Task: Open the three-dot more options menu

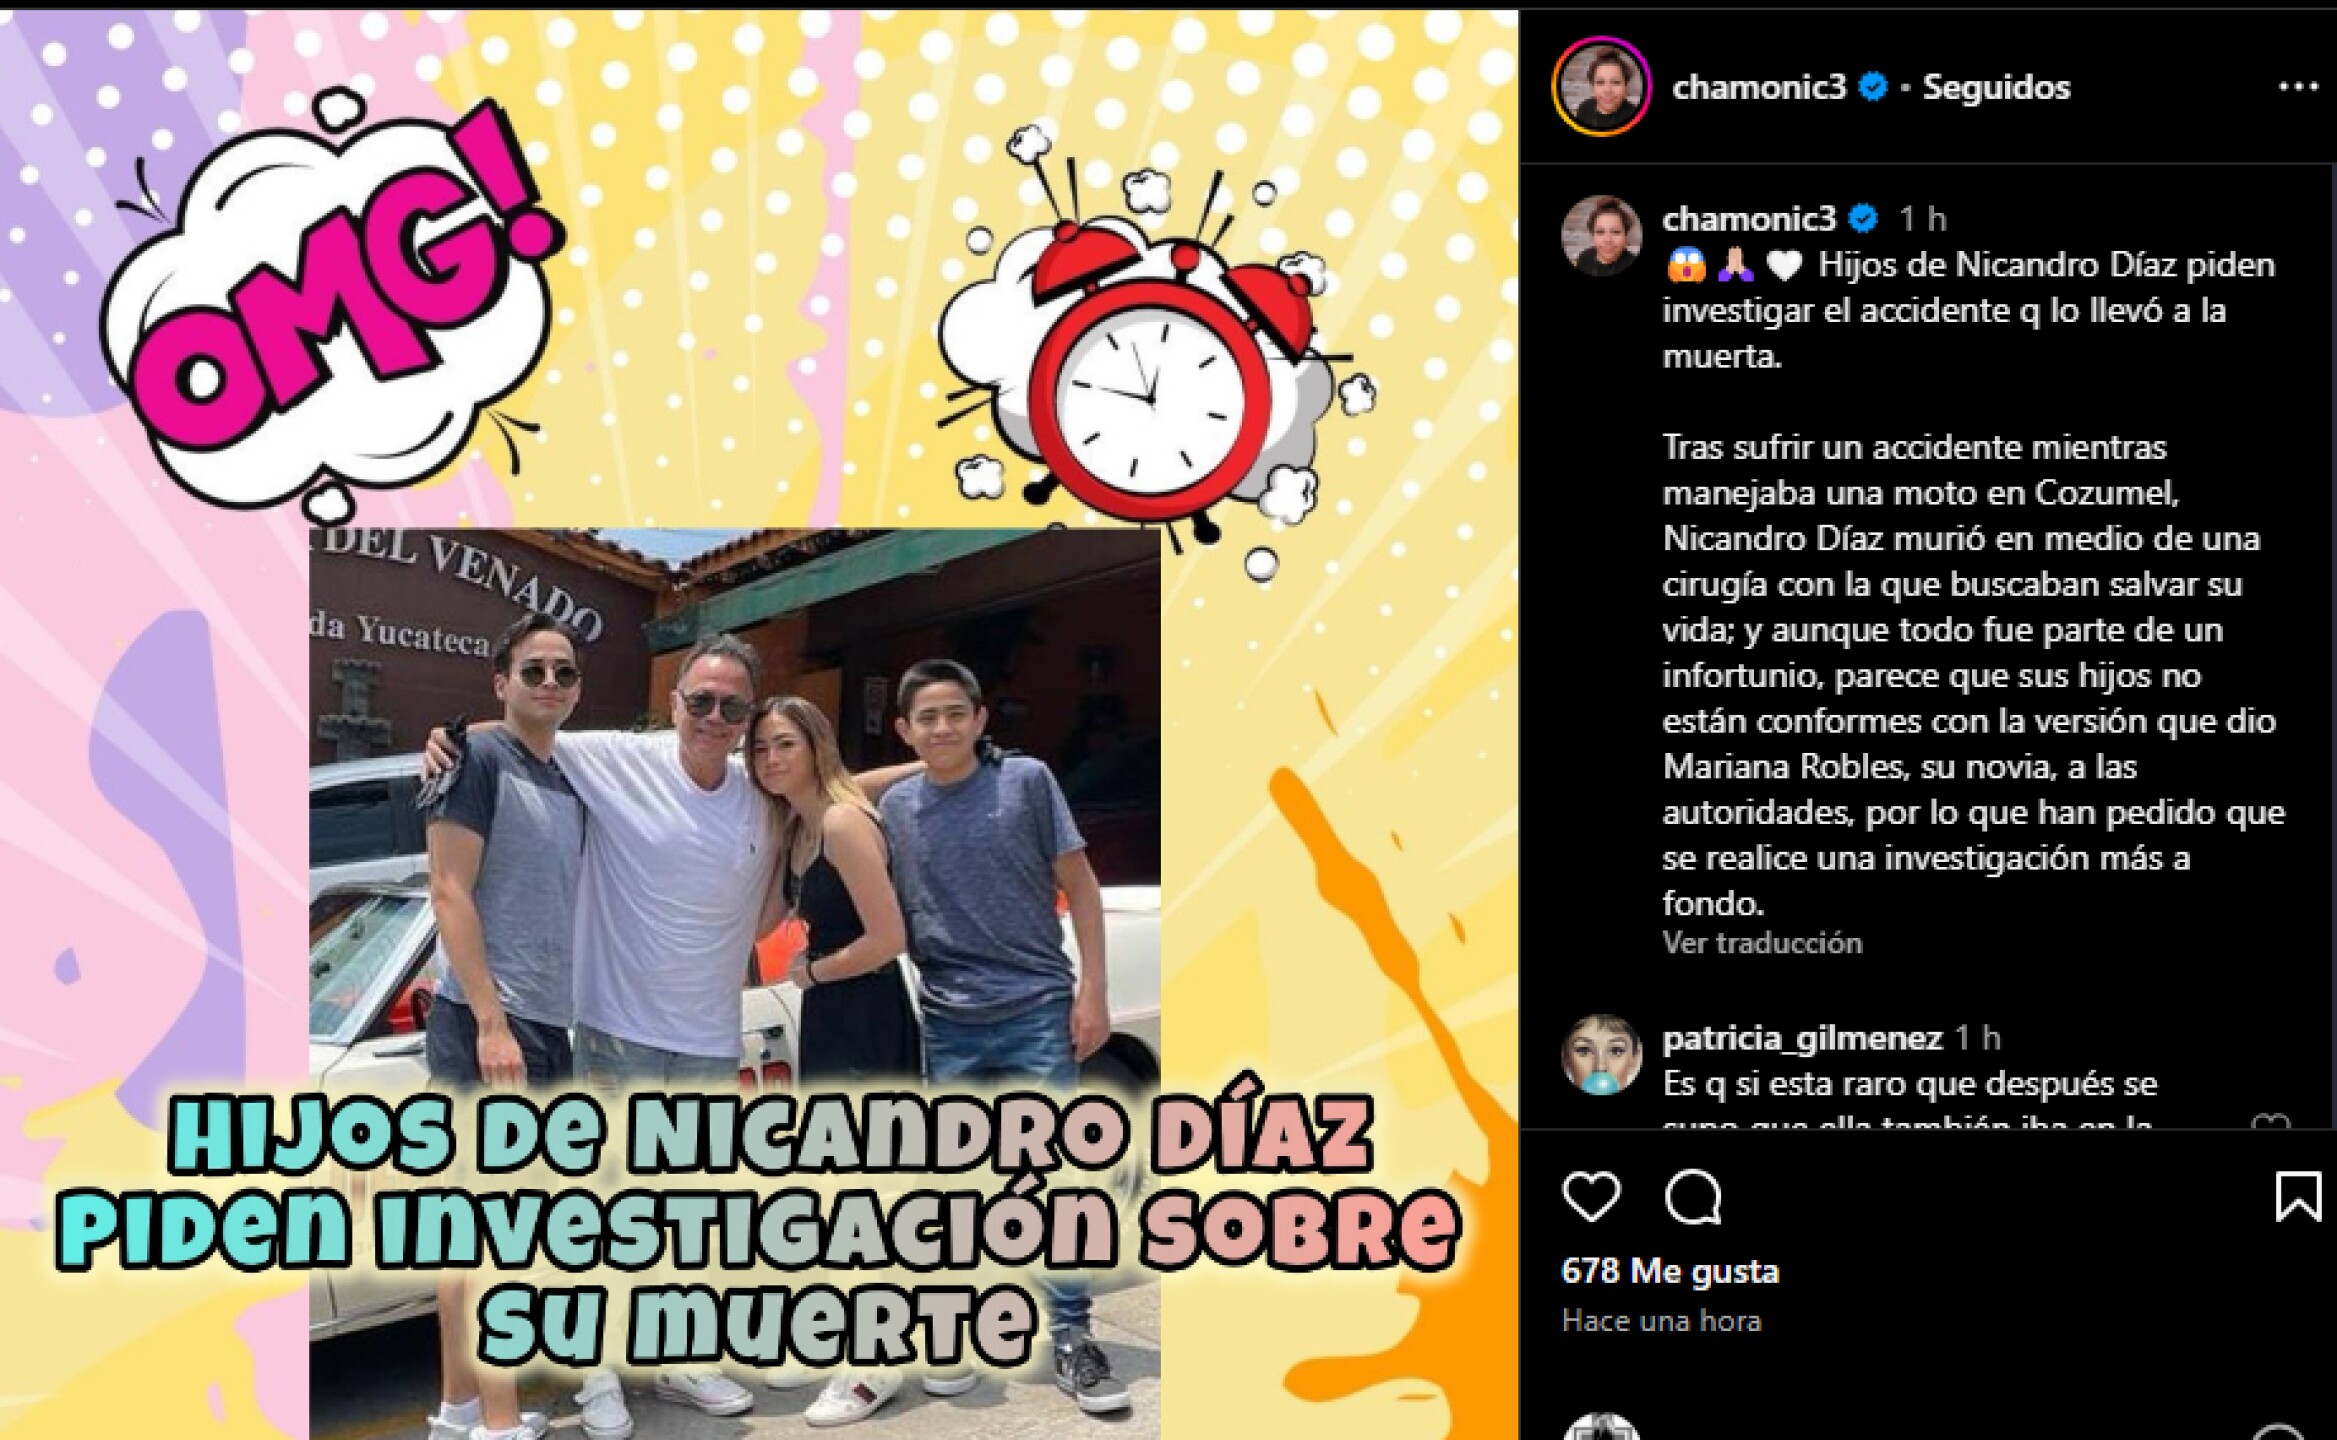Action: point(2297,87)
